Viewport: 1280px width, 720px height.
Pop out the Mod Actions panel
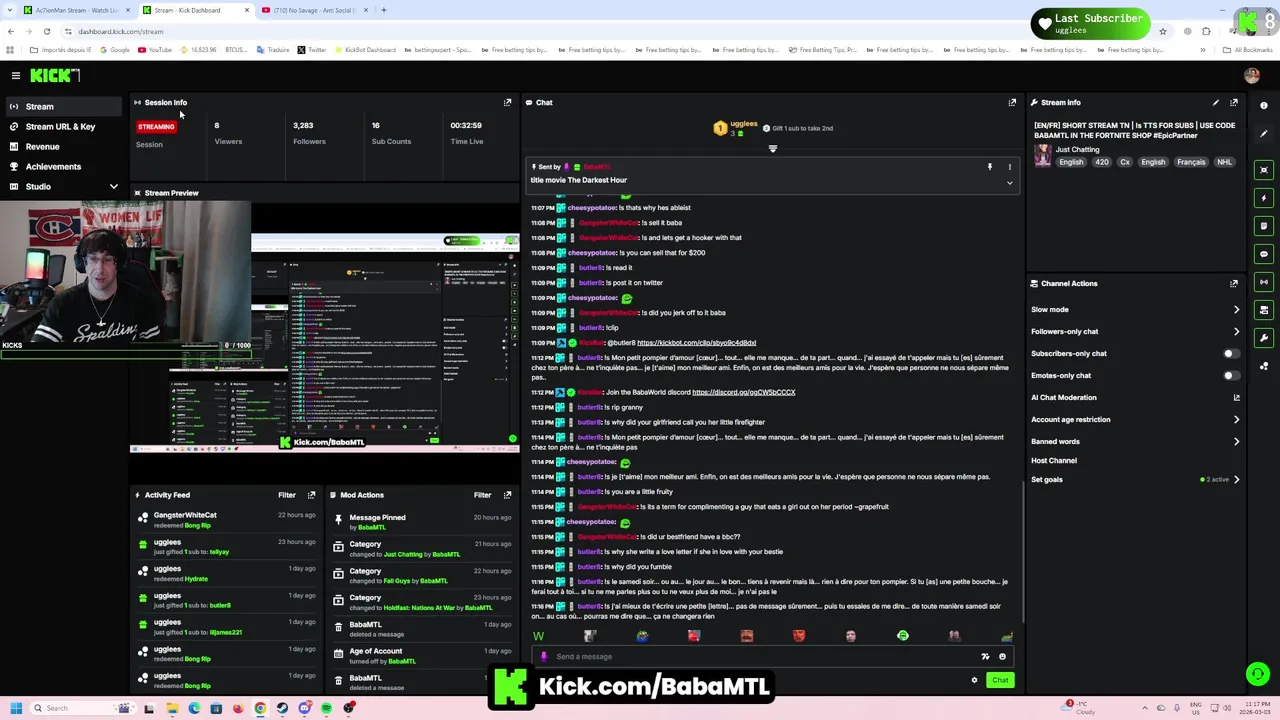pyautogui.click(x=507, y=495)
